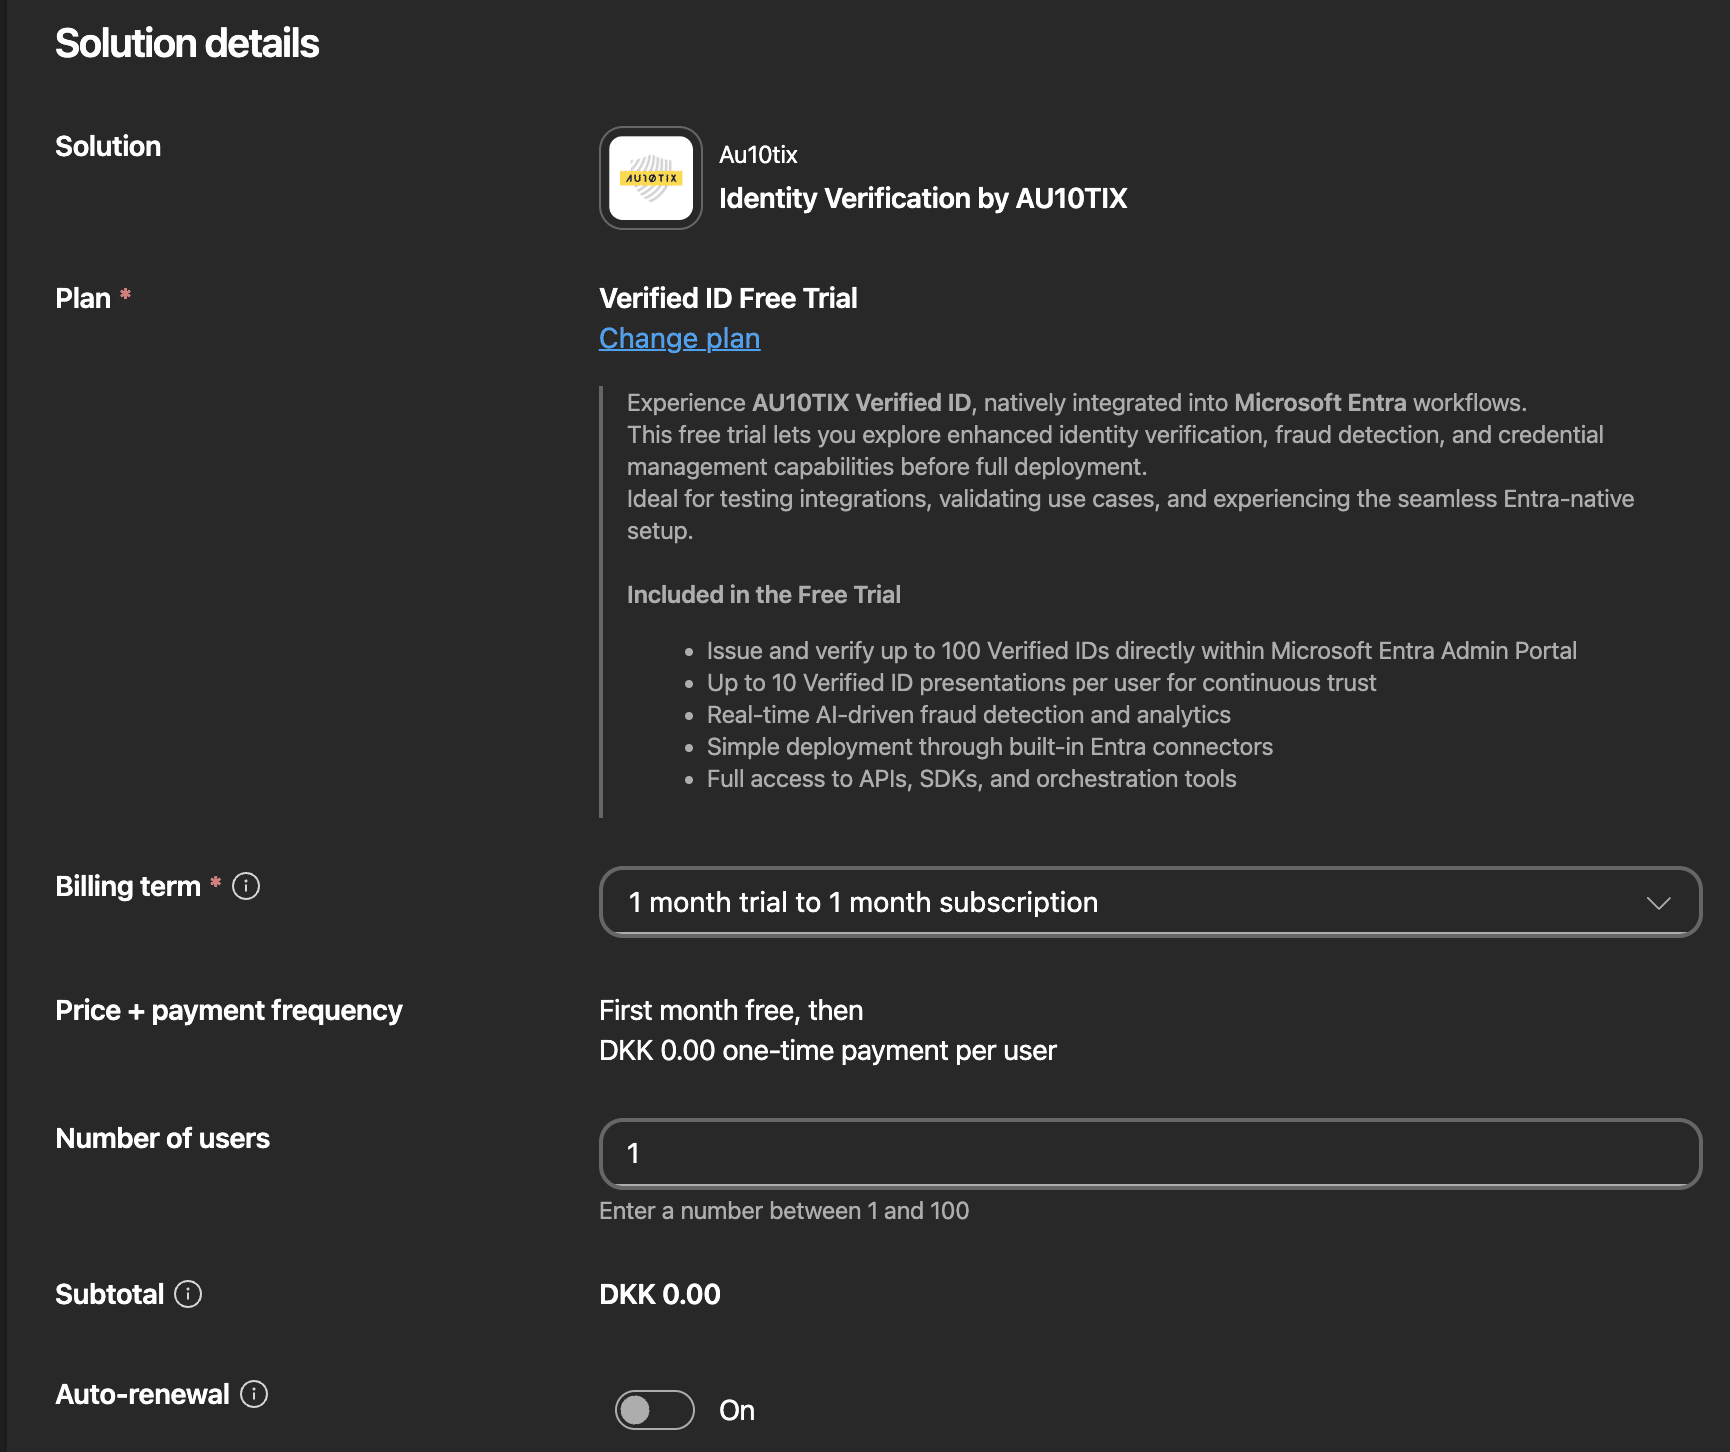Open the Change plan link
Screen dimensions: 1730x1452
click(679, 338)
